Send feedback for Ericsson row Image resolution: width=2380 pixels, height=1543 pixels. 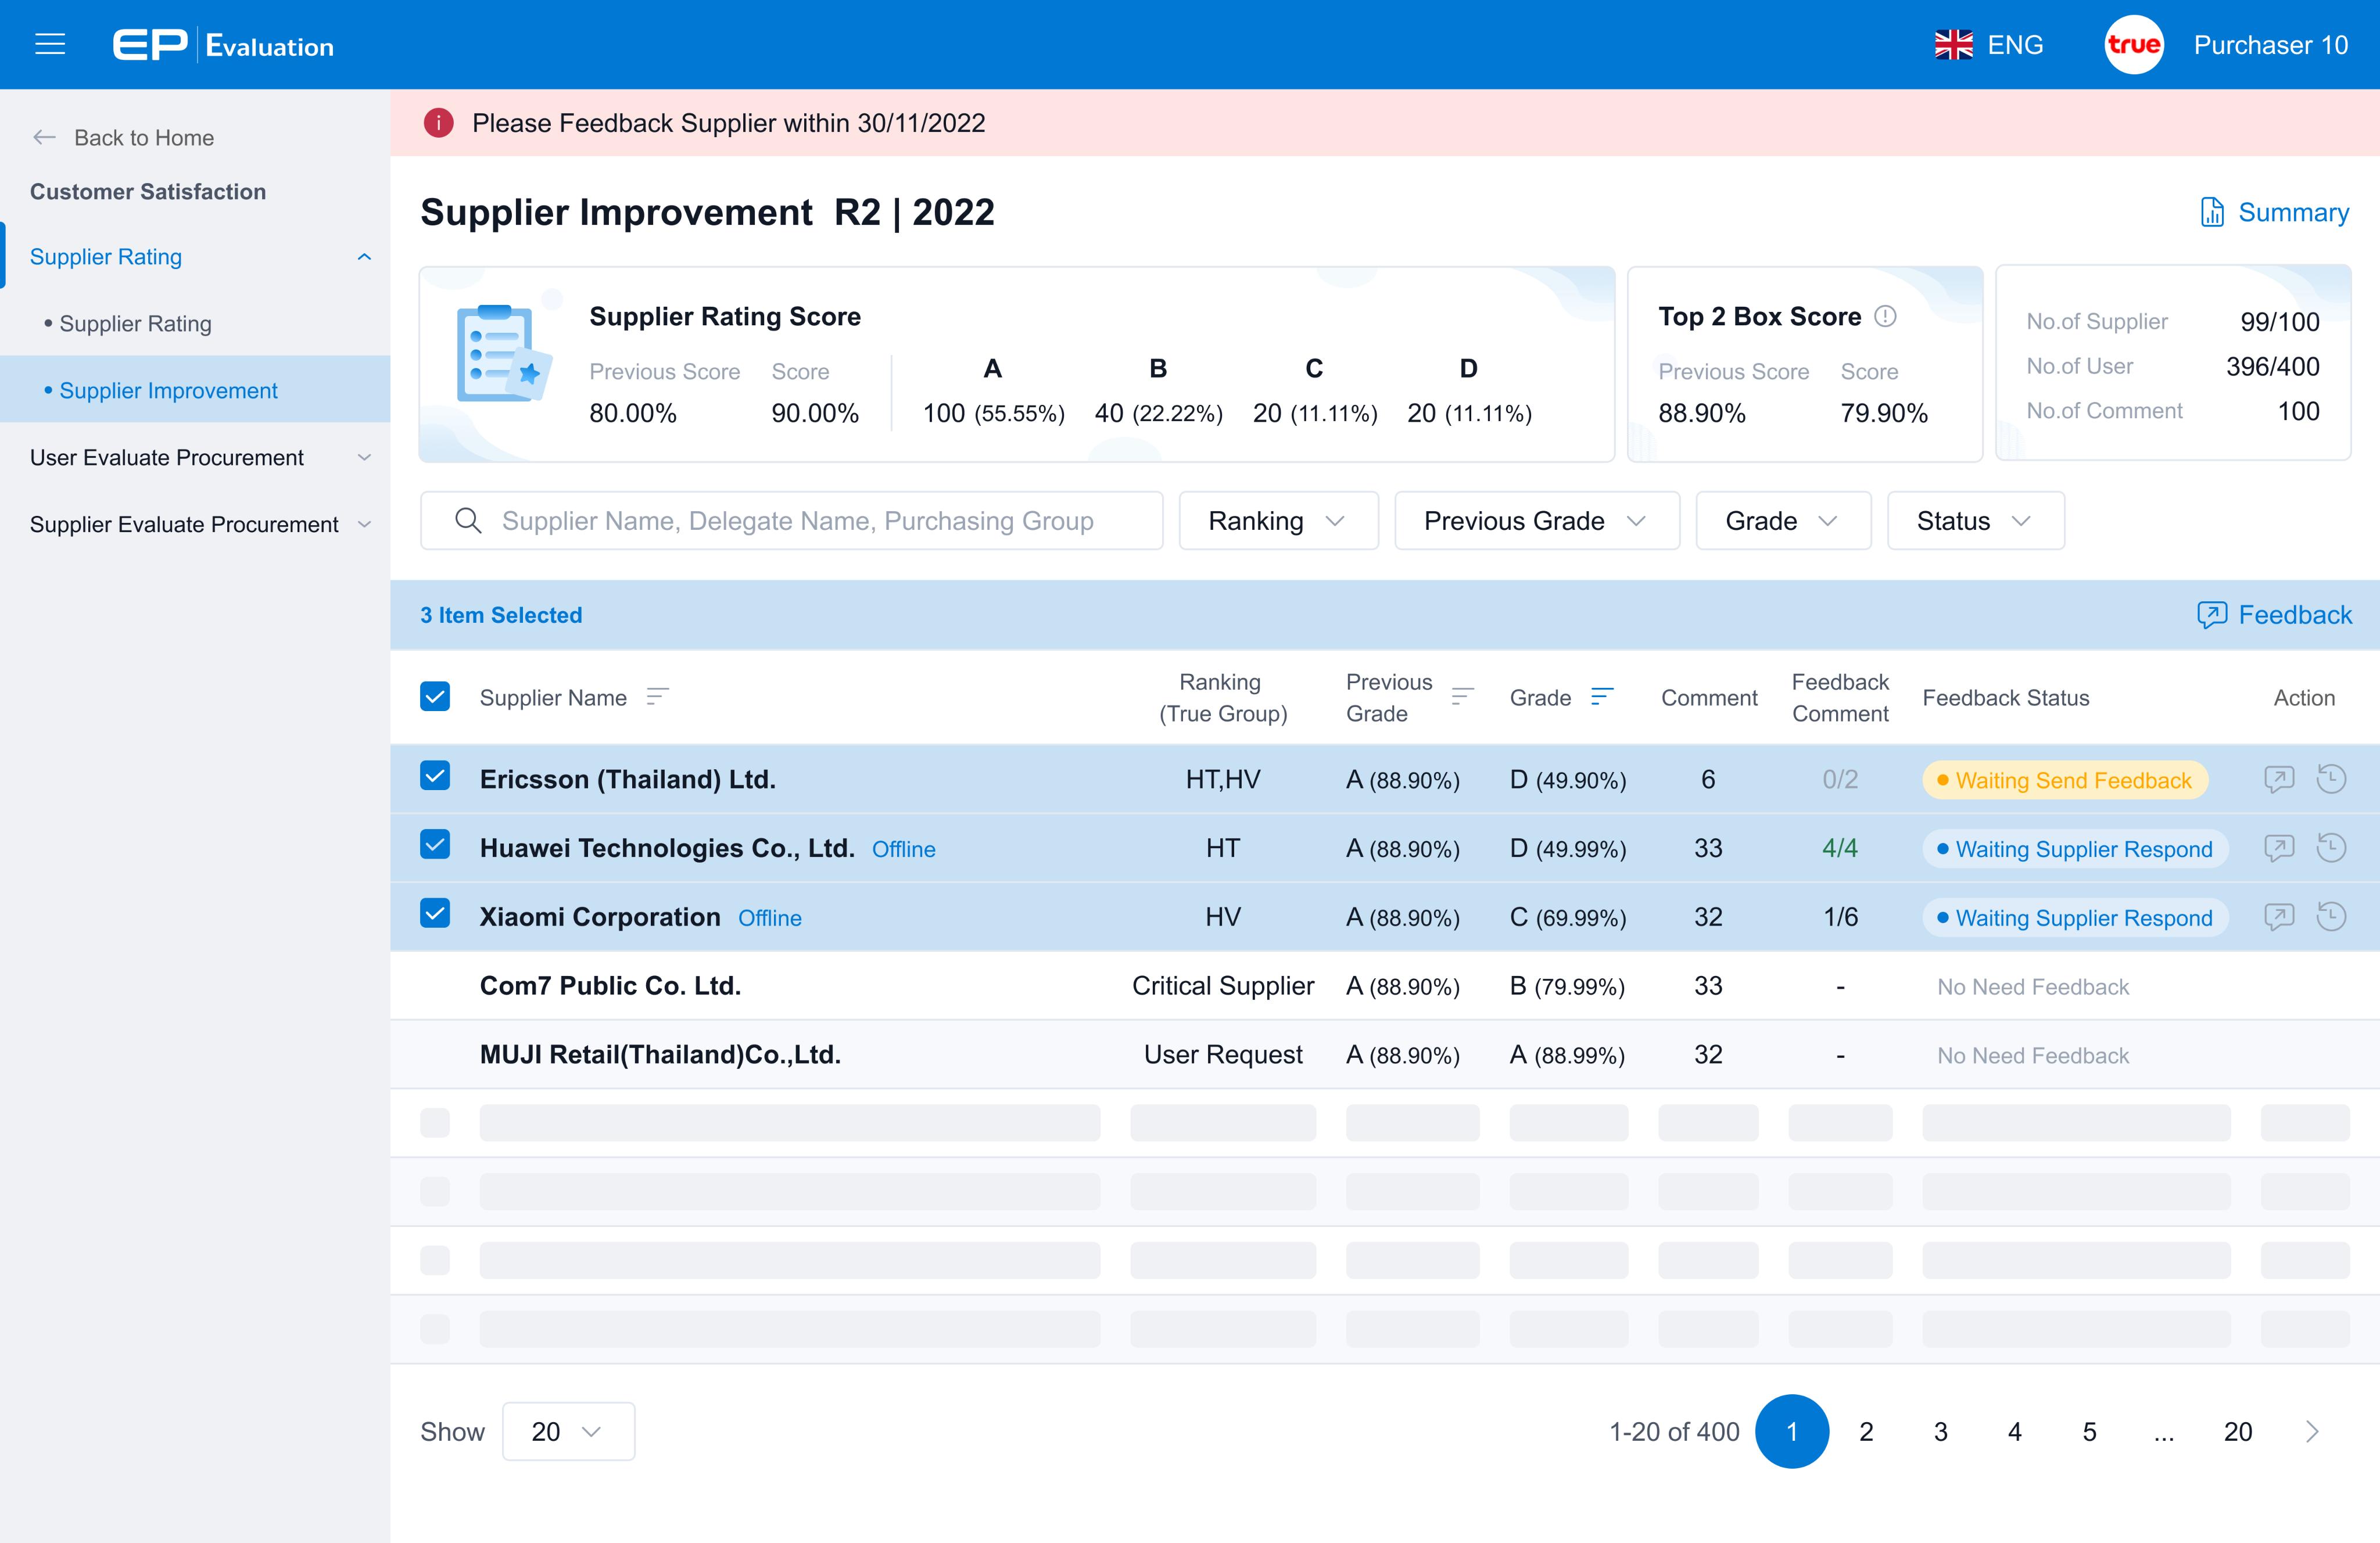(2279, 779)
